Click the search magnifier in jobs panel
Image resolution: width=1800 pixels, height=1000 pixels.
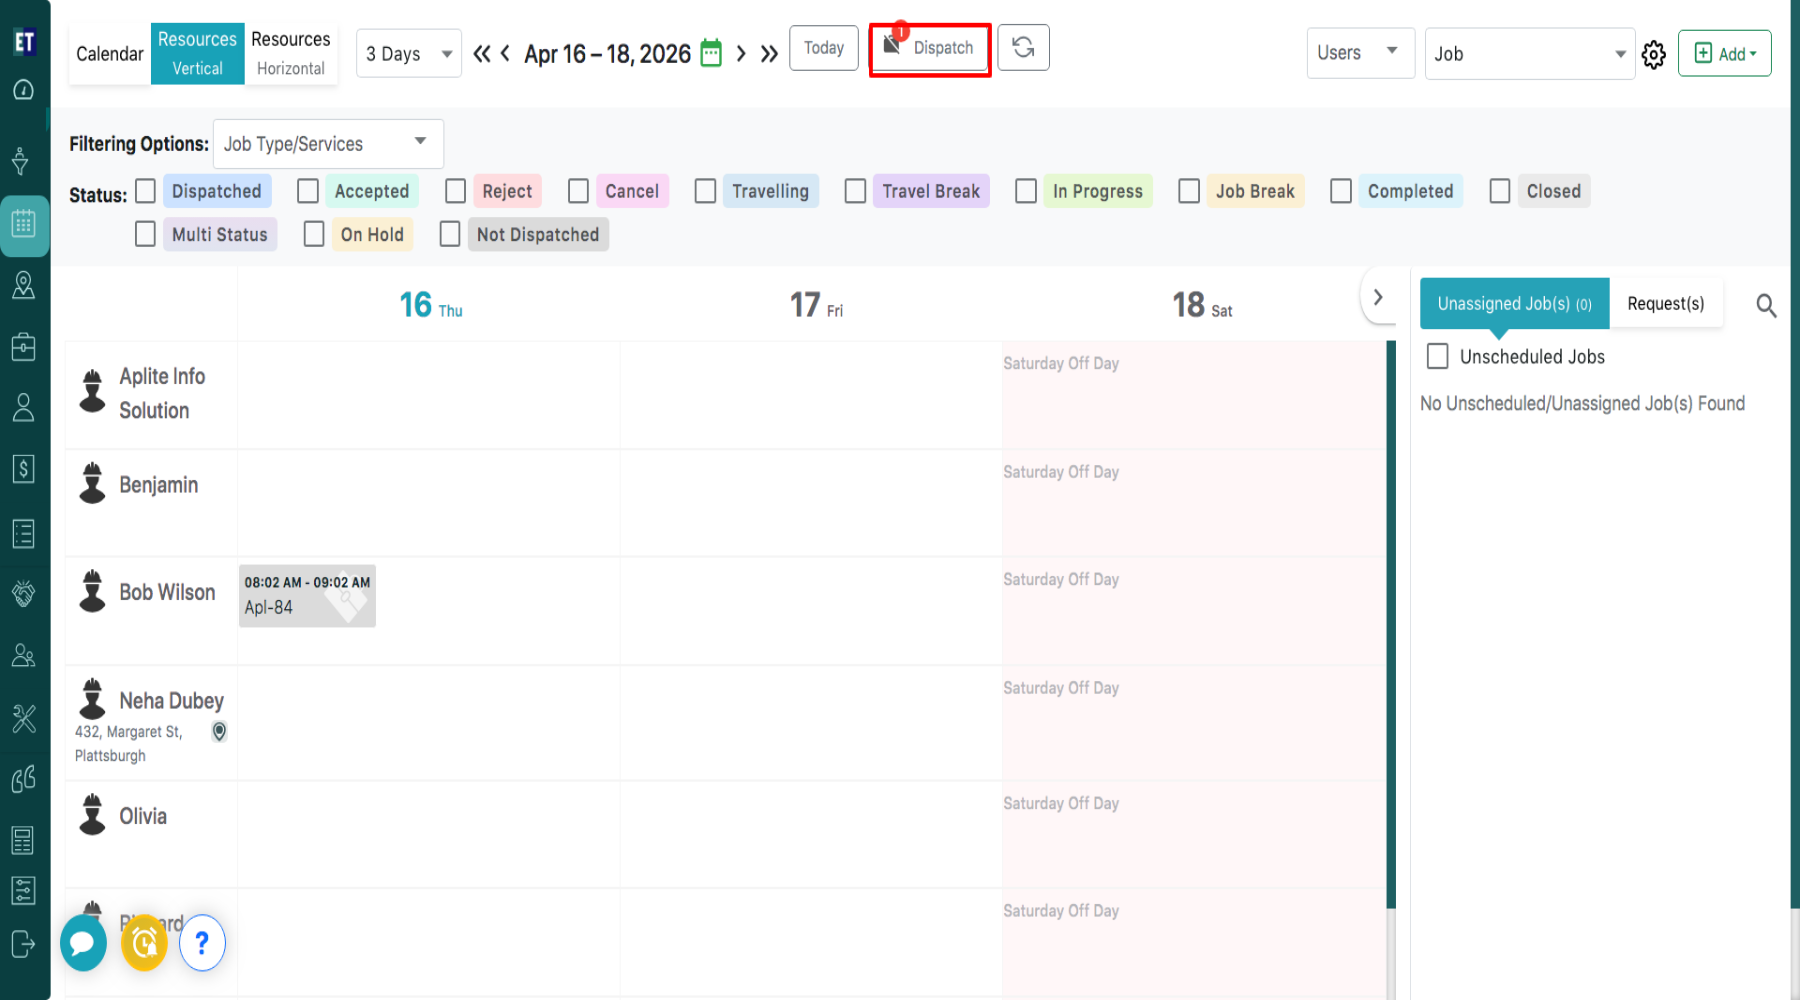coord(1766,306)
